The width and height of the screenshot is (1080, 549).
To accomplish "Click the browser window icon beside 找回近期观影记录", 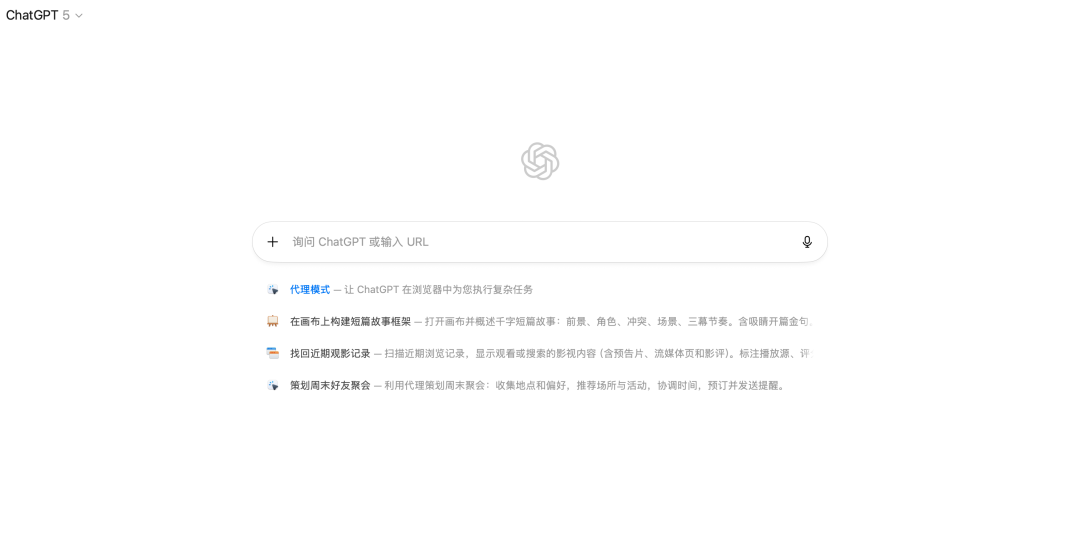I will click(x=273, y=353).
